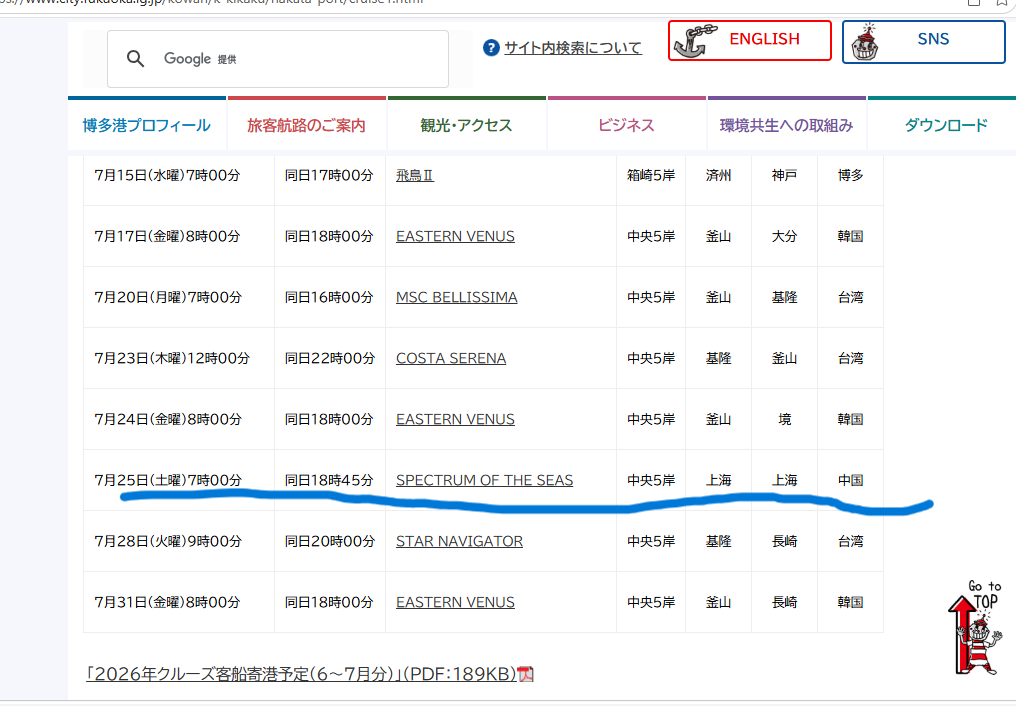Click 台湾 in COSTA SERENA row
The width and height of the screenshot is (1016, 706).
click(851, 358)
